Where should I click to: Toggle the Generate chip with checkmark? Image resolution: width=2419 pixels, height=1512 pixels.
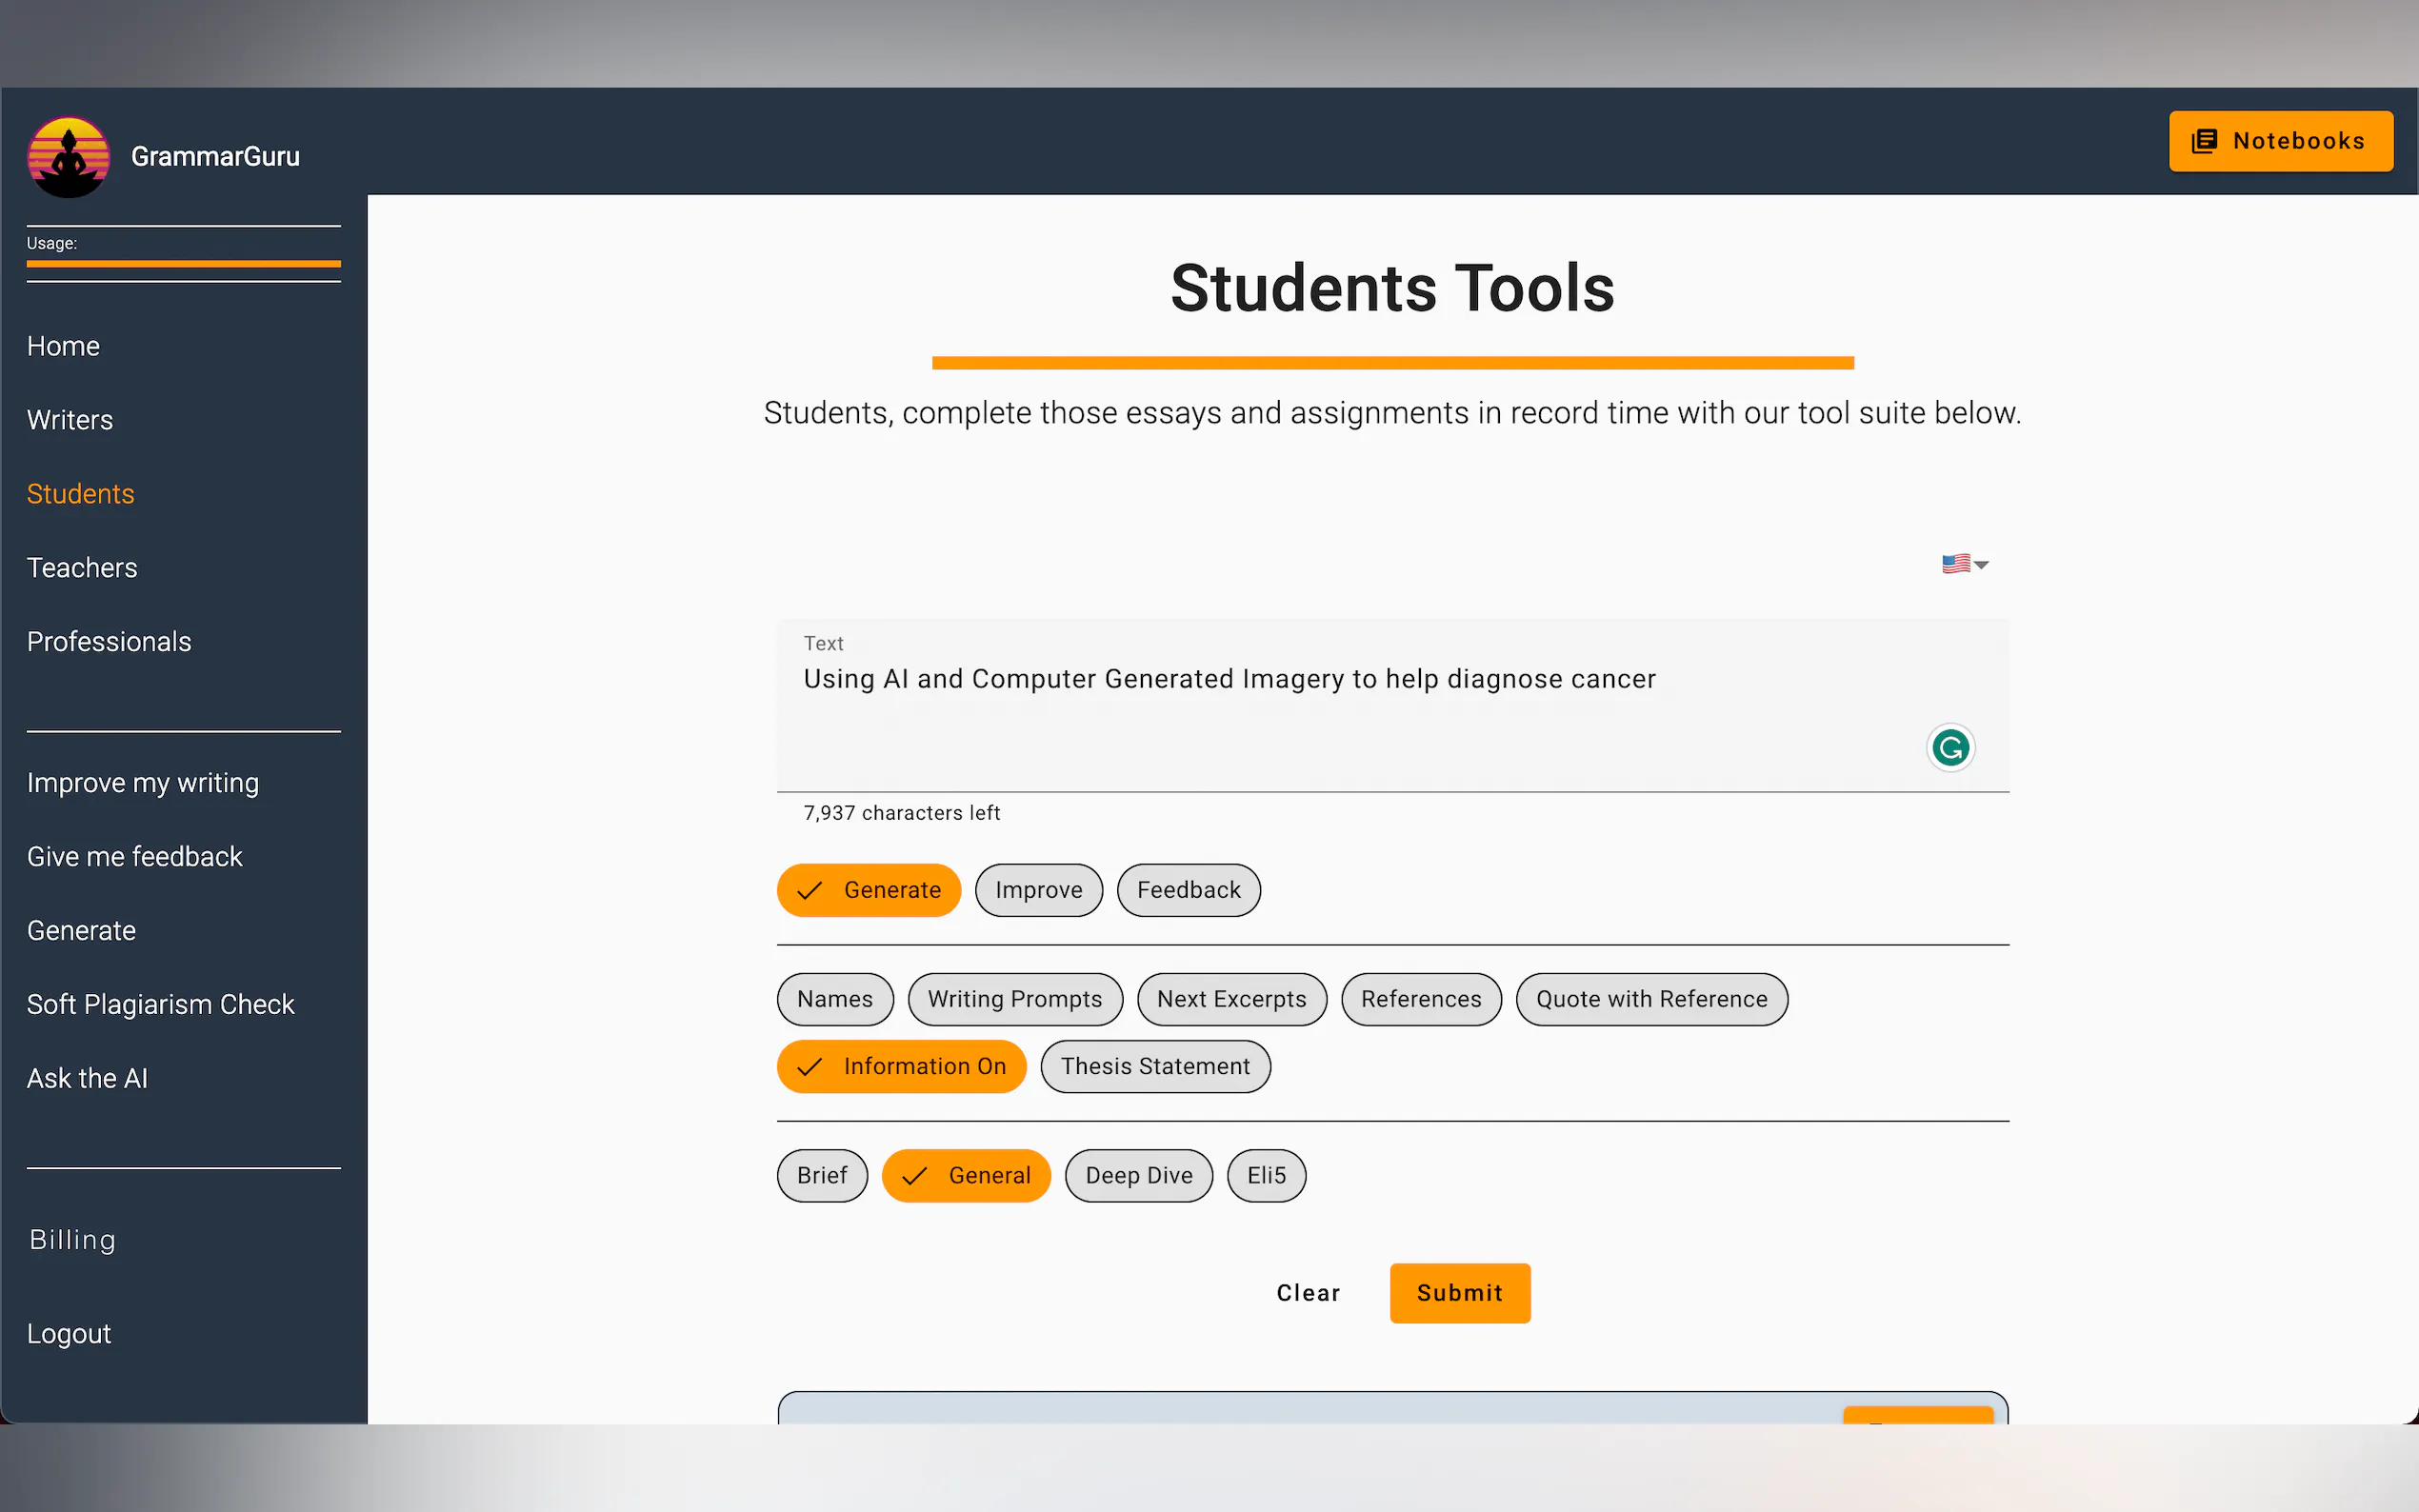(868, 890)
